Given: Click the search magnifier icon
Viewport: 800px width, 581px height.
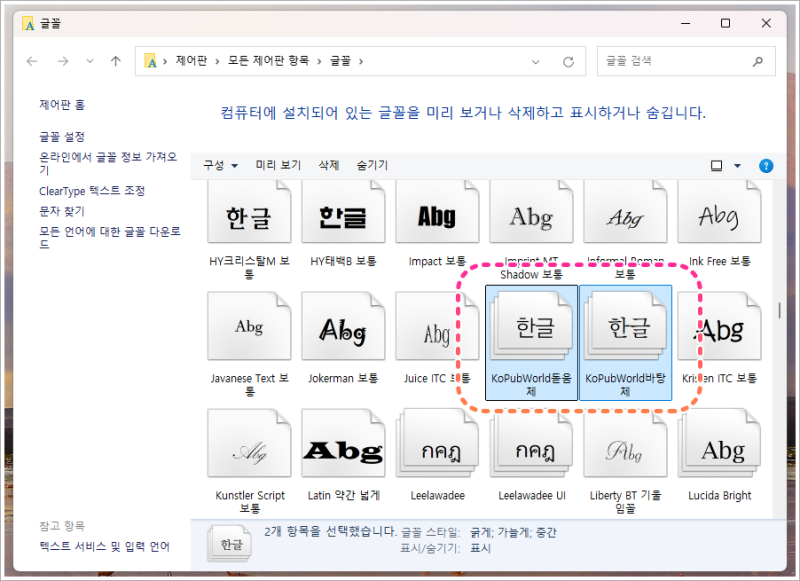Looking at the screenshot, I should [x=758, y=62].
